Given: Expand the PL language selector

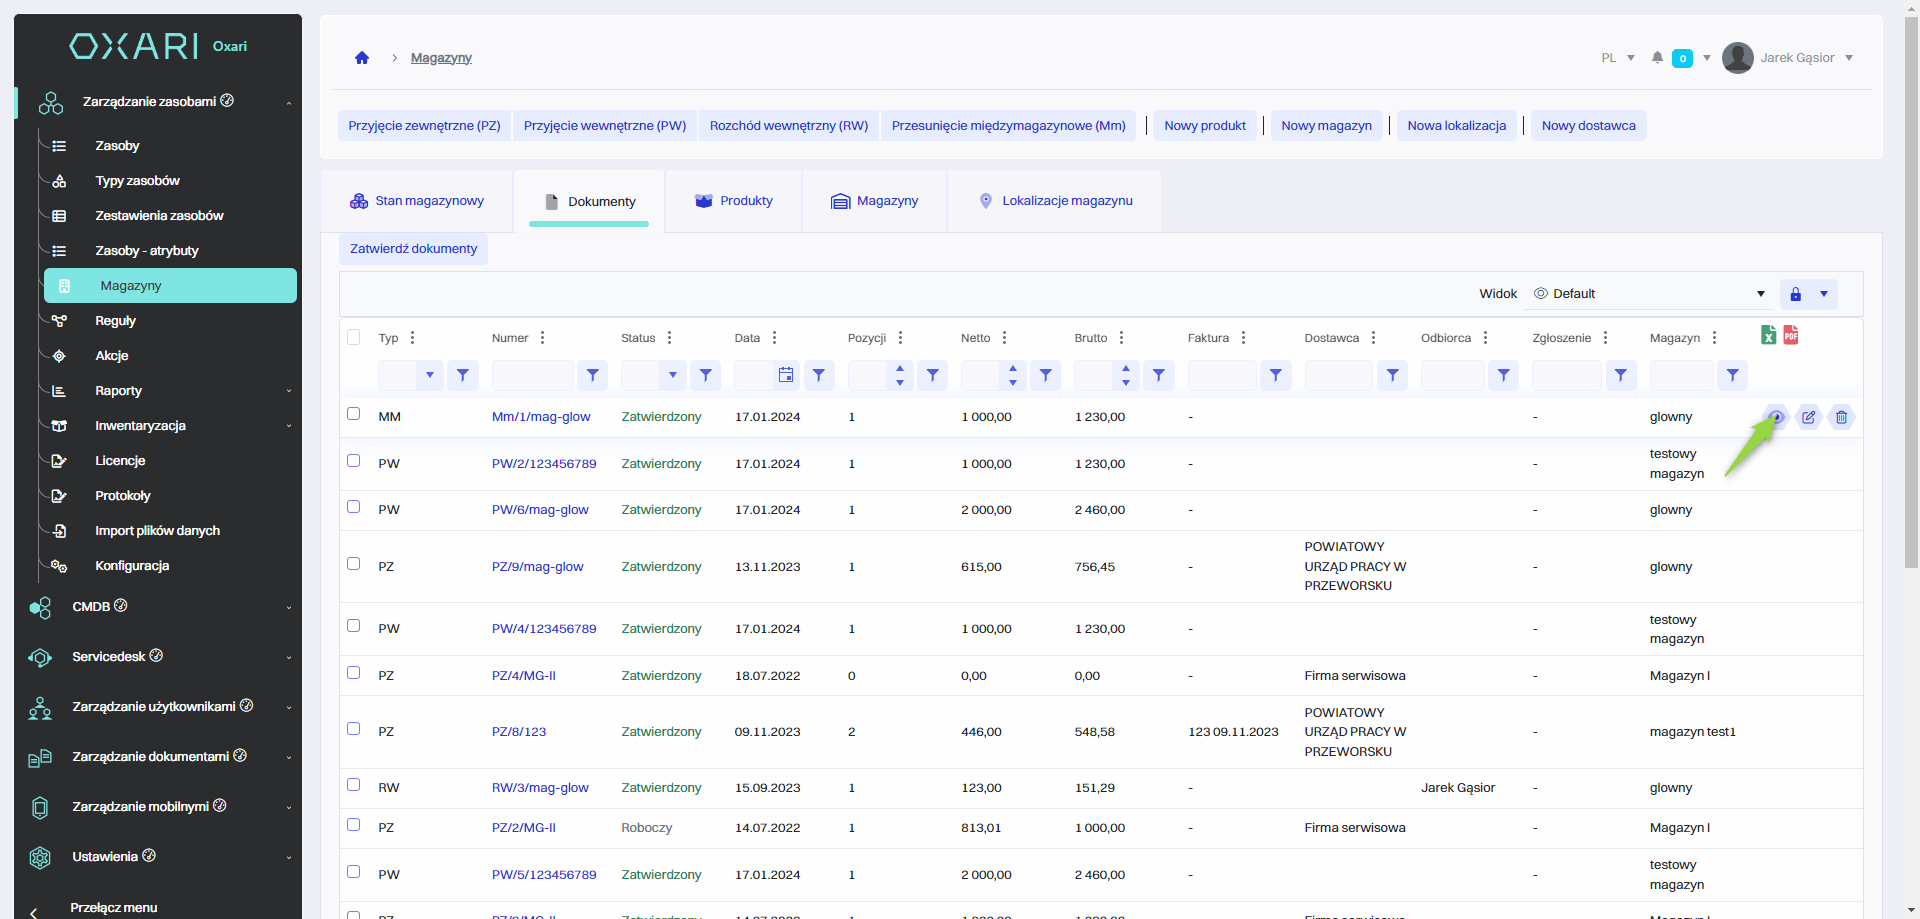Looking at the screenshot, I should tap(1617, 58).
